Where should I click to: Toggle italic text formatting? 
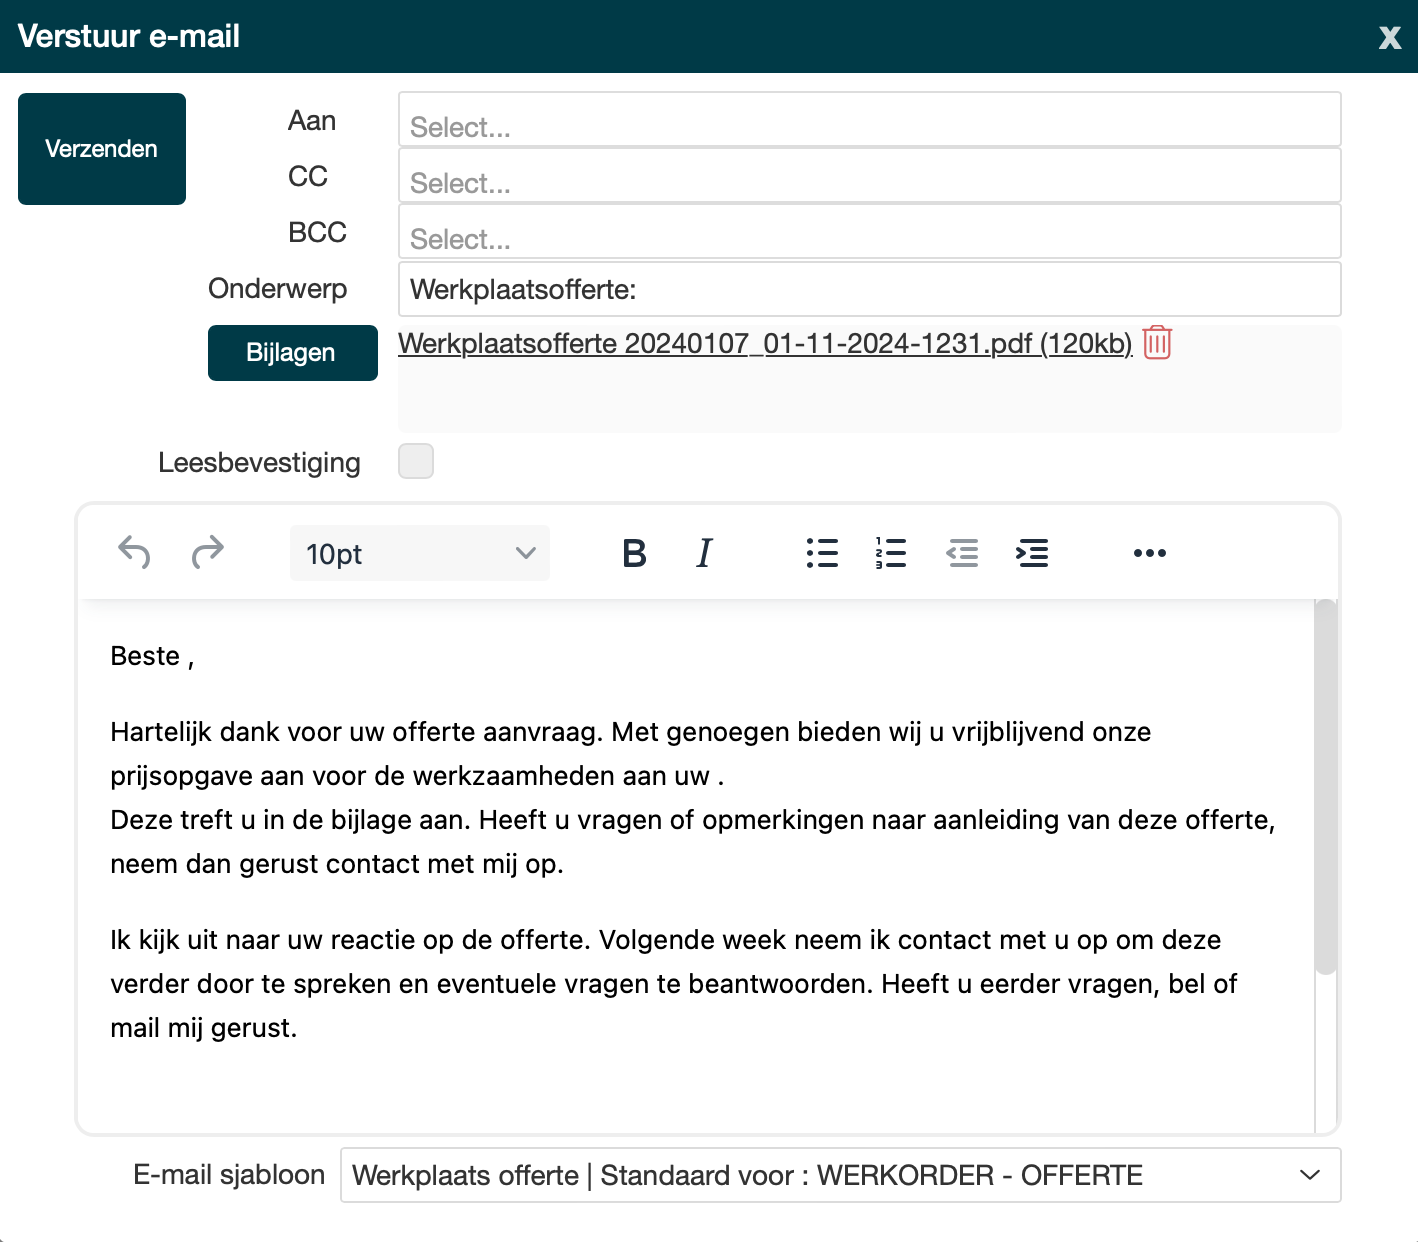704,553
